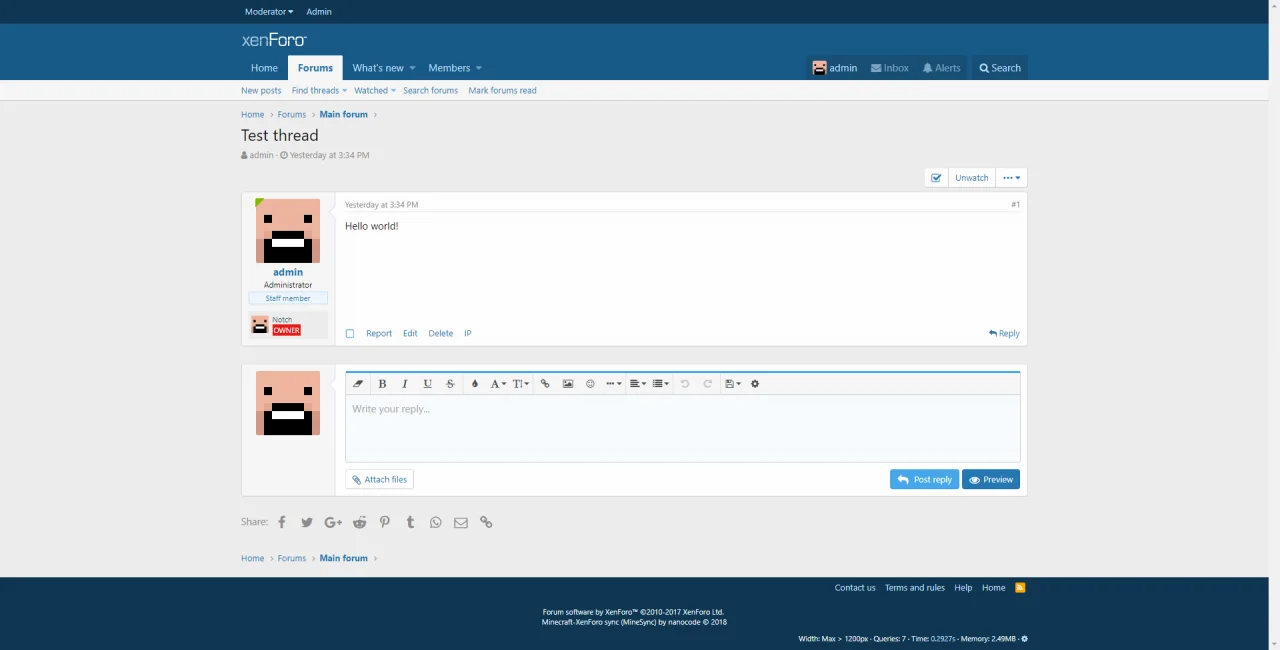Share thread on Reddit
Image resolution: width=1280 pixels, height=650 pixels.
(359, 522)
